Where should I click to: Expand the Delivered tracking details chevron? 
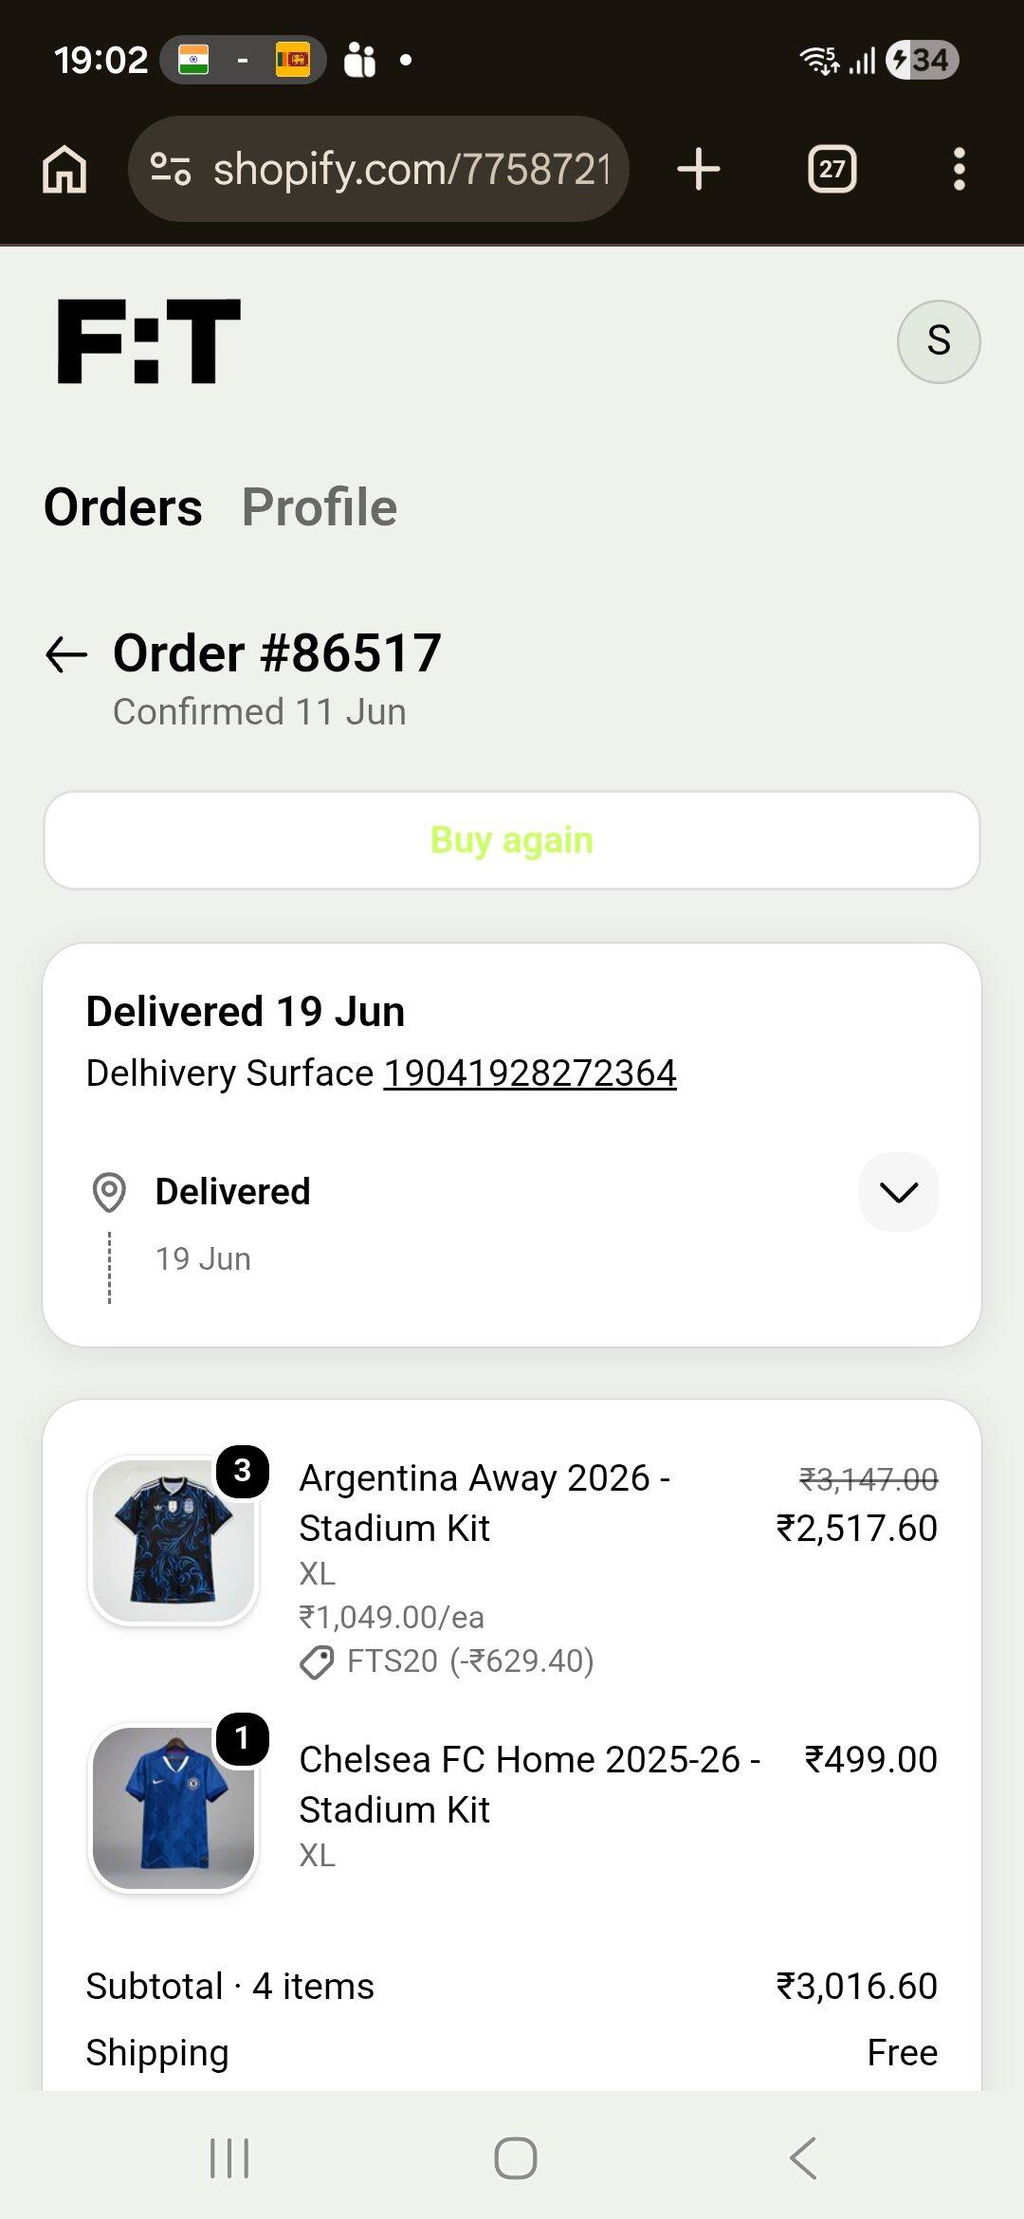[898, 1191]
